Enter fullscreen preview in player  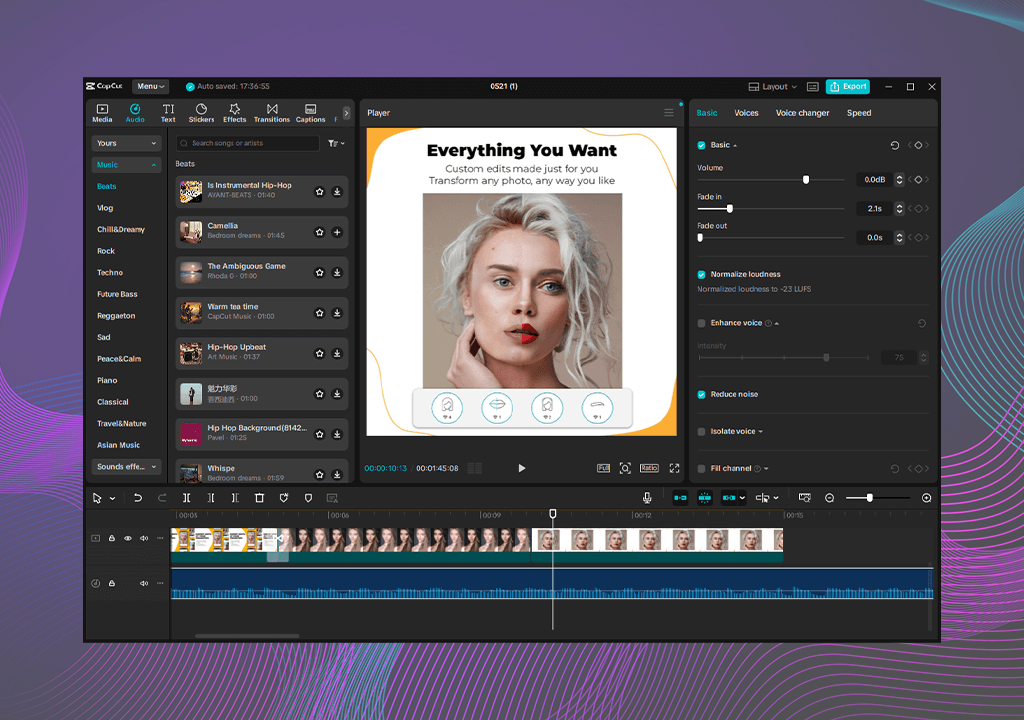coord(674,468)
